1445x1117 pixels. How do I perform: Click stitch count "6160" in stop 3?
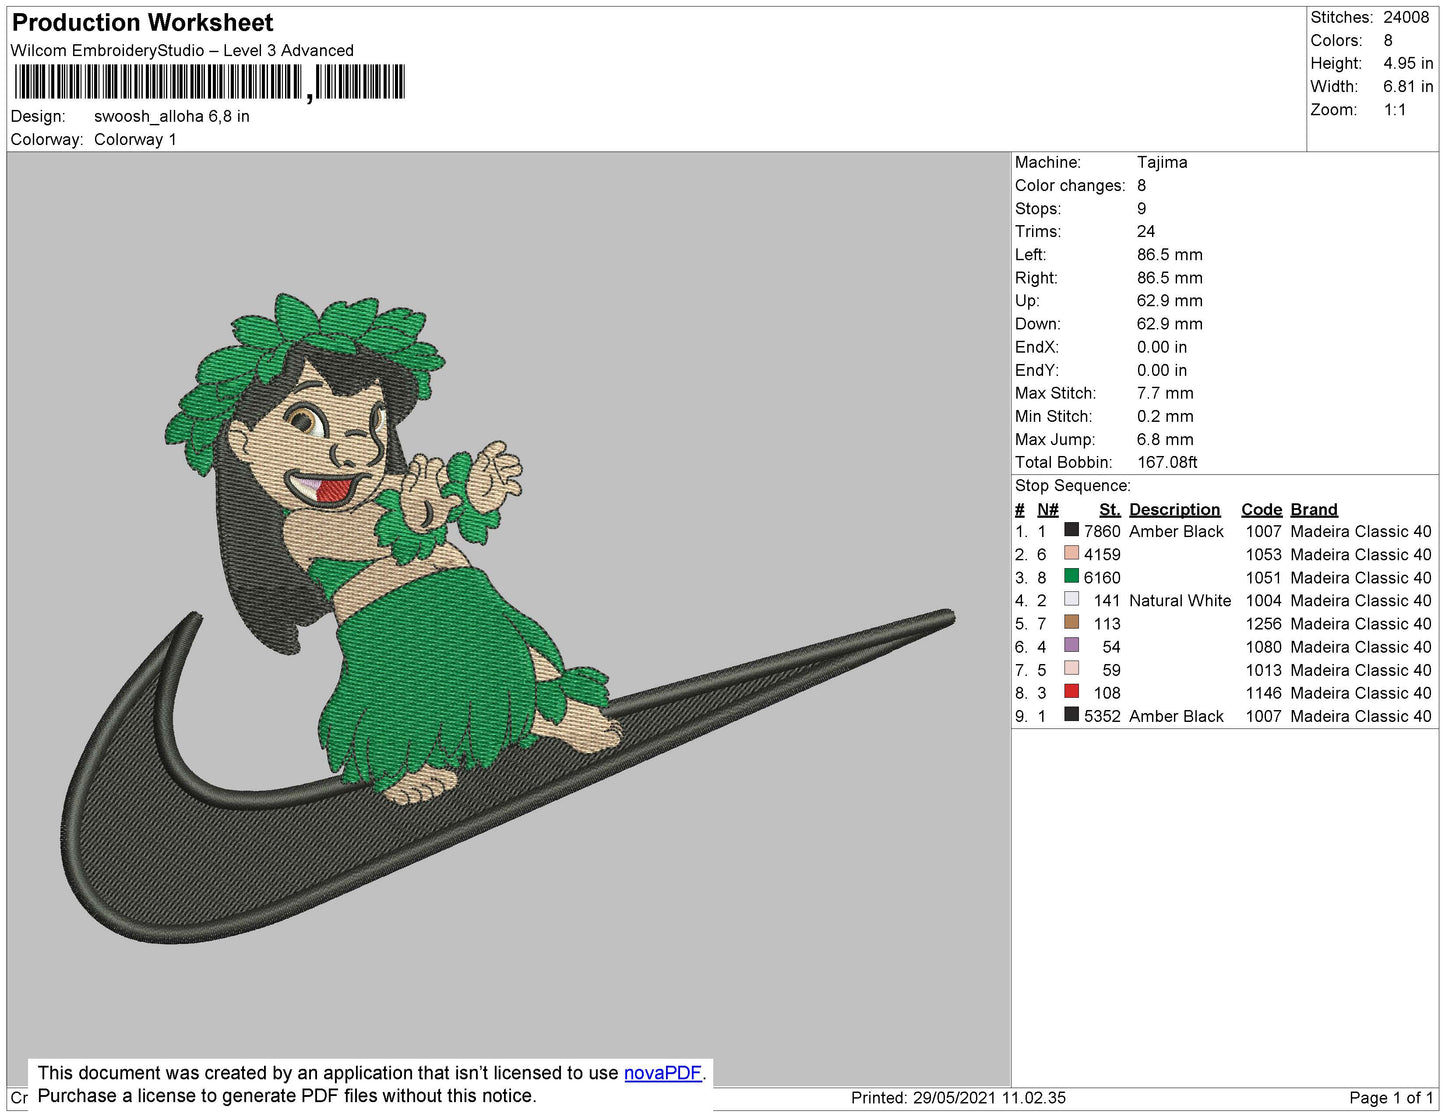pos(1102,577)
